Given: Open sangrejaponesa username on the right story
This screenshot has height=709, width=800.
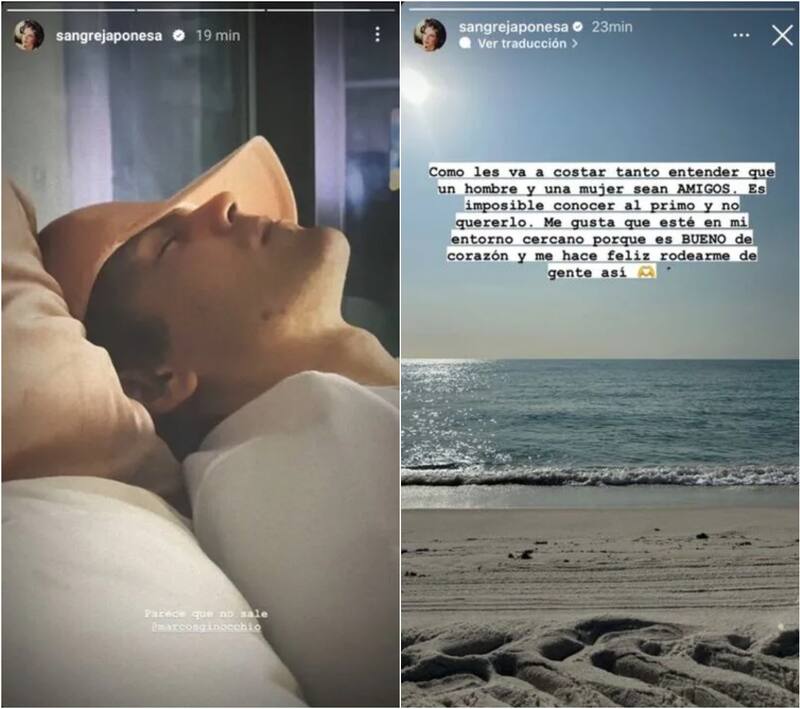Looking at the screenshot, I should click(x=513, y=27).
